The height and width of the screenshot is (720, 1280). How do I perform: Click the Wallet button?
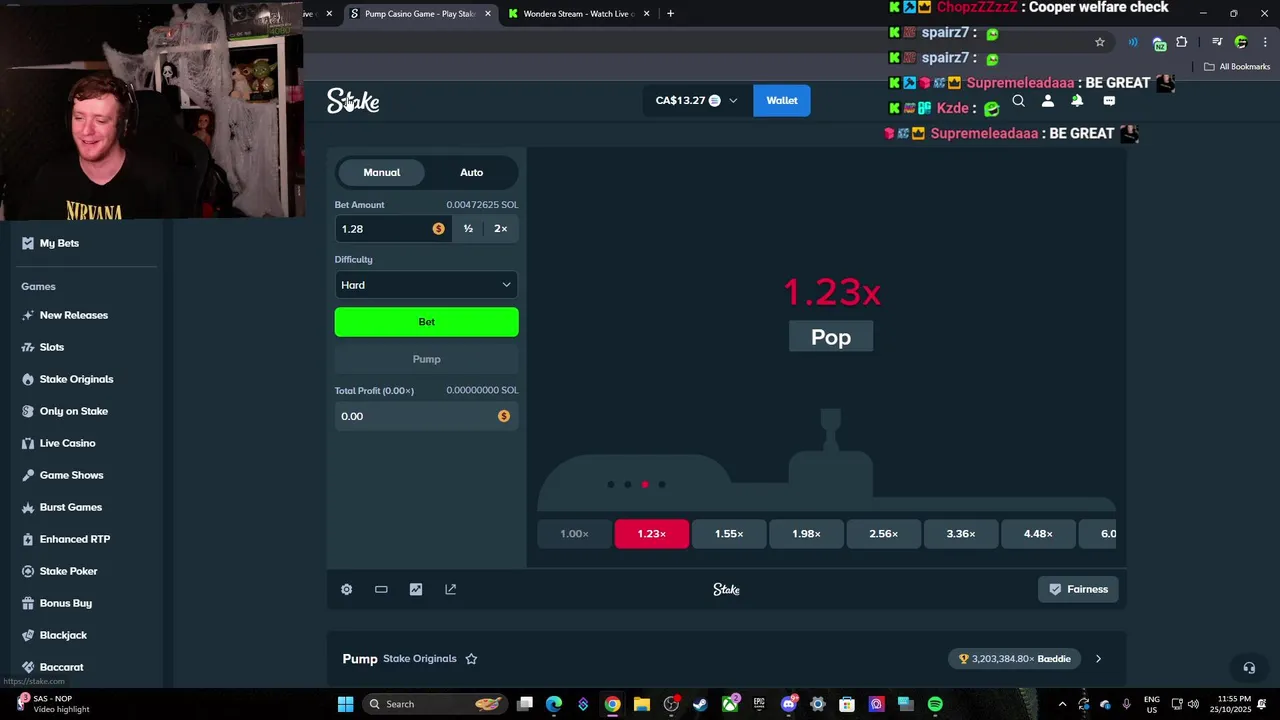point(782,101)
